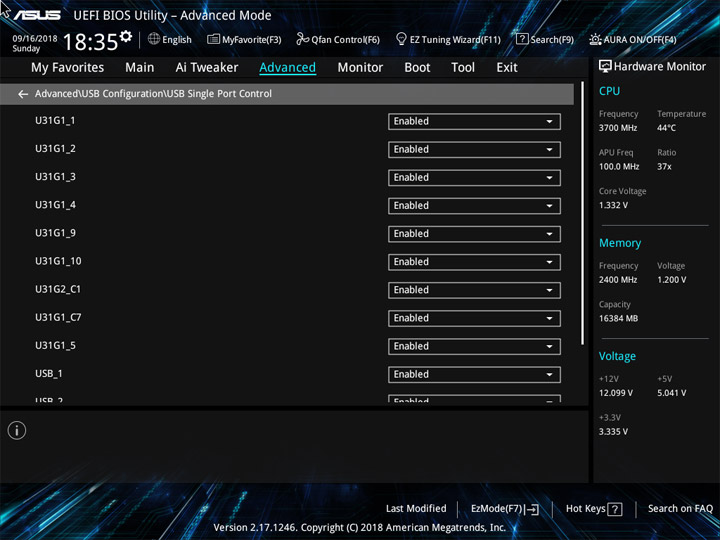Click the 09/16/2018 date text
The image size is (720, 540).
[35, 39]
